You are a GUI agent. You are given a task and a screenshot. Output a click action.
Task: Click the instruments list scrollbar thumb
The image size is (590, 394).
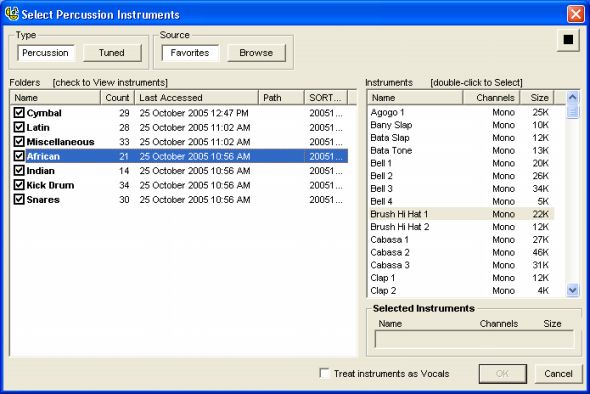click(x=572, y=112)
